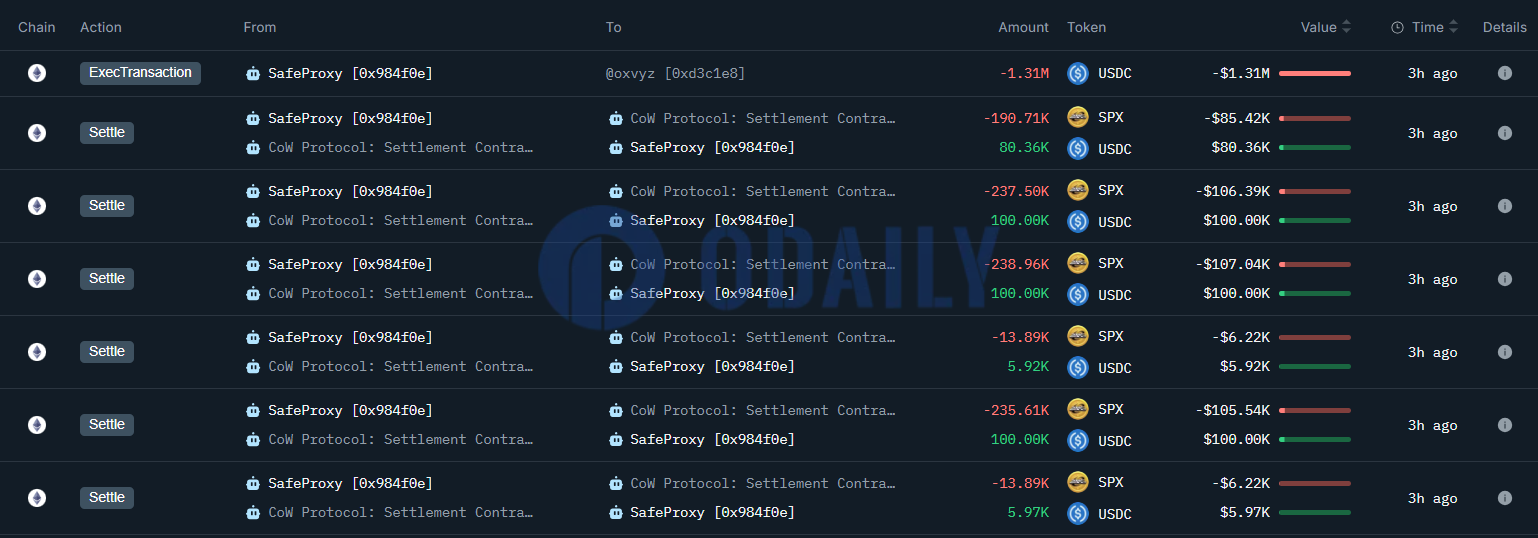This screenshot has width=1538, height=538.
Task: Click '3h ago' in -238.96K SPX row
Action: pyautogui.click(x=1432, y=279)
